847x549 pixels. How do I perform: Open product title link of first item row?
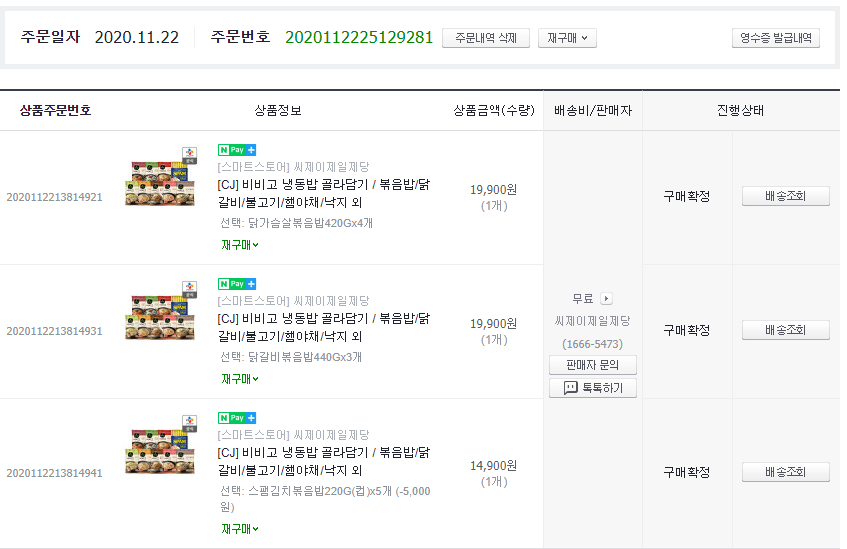324,193
